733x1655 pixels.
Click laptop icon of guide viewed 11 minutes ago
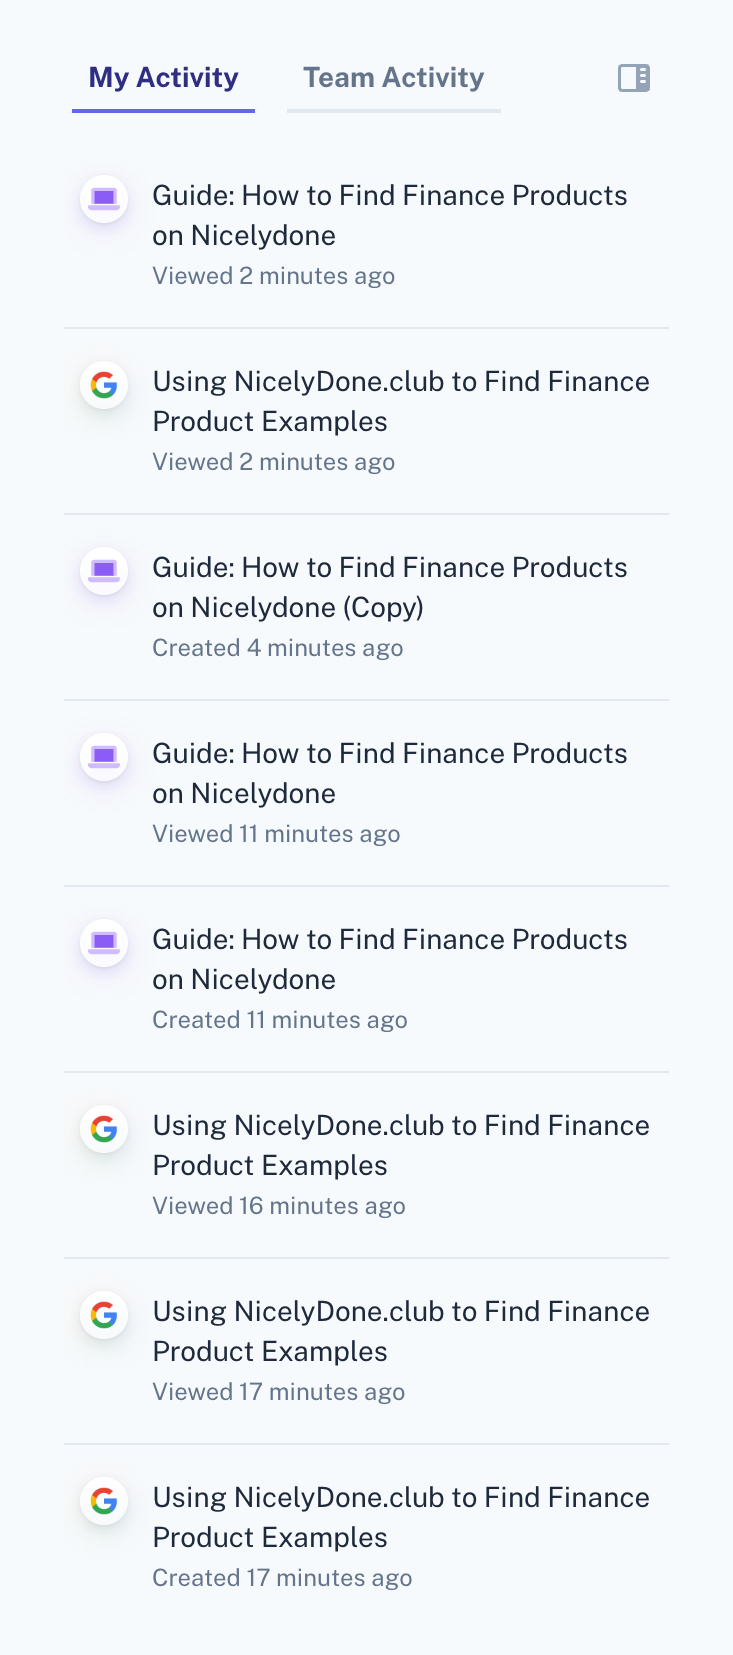tap(104, 757)
